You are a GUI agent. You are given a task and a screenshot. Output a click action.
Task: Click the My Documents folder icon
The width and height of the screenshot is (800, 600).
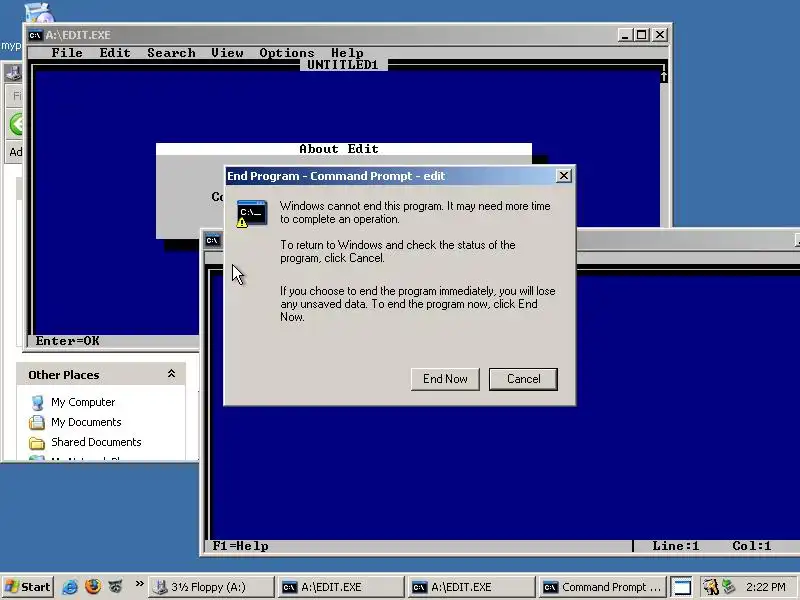[37, 422]
